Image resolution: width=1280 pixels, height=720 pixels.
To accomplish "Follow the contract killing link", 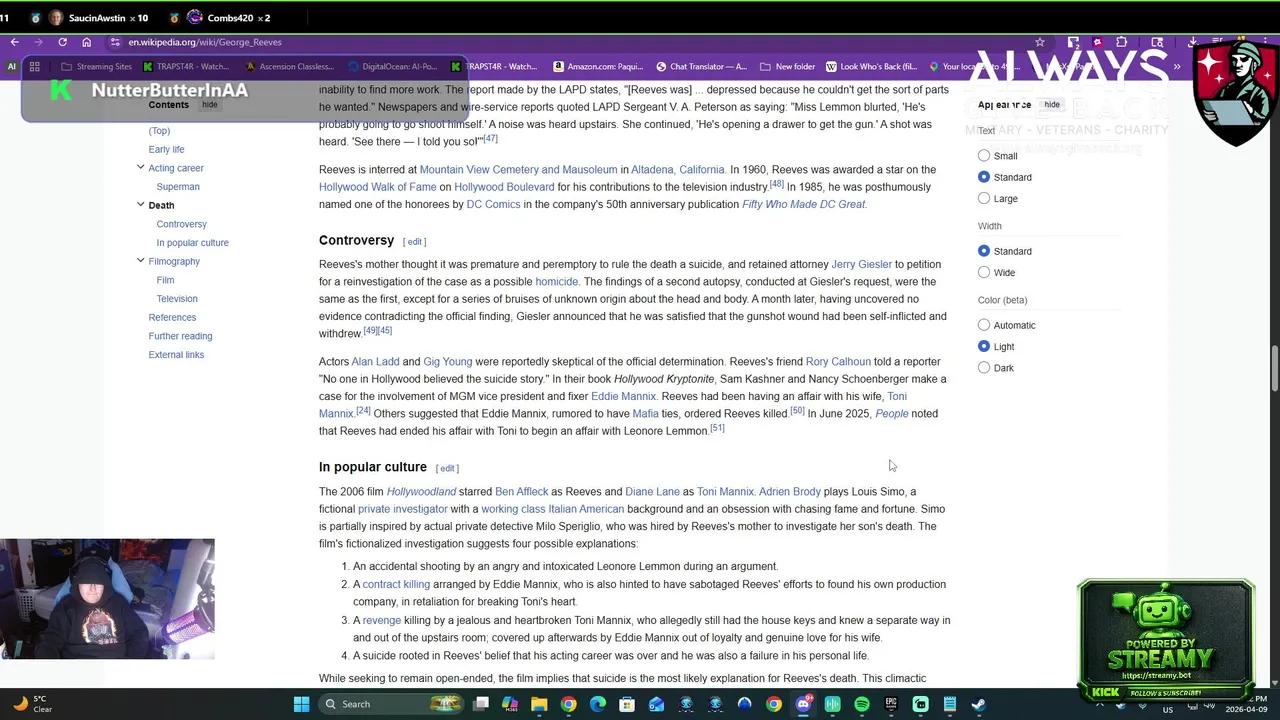I will point(396,585).
